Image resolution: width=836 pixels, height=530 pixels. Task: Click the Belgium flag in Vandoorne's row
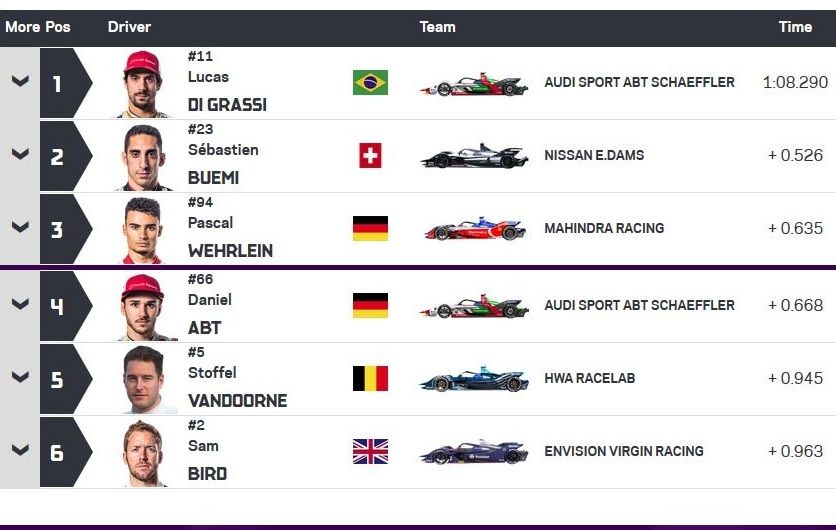370,378
